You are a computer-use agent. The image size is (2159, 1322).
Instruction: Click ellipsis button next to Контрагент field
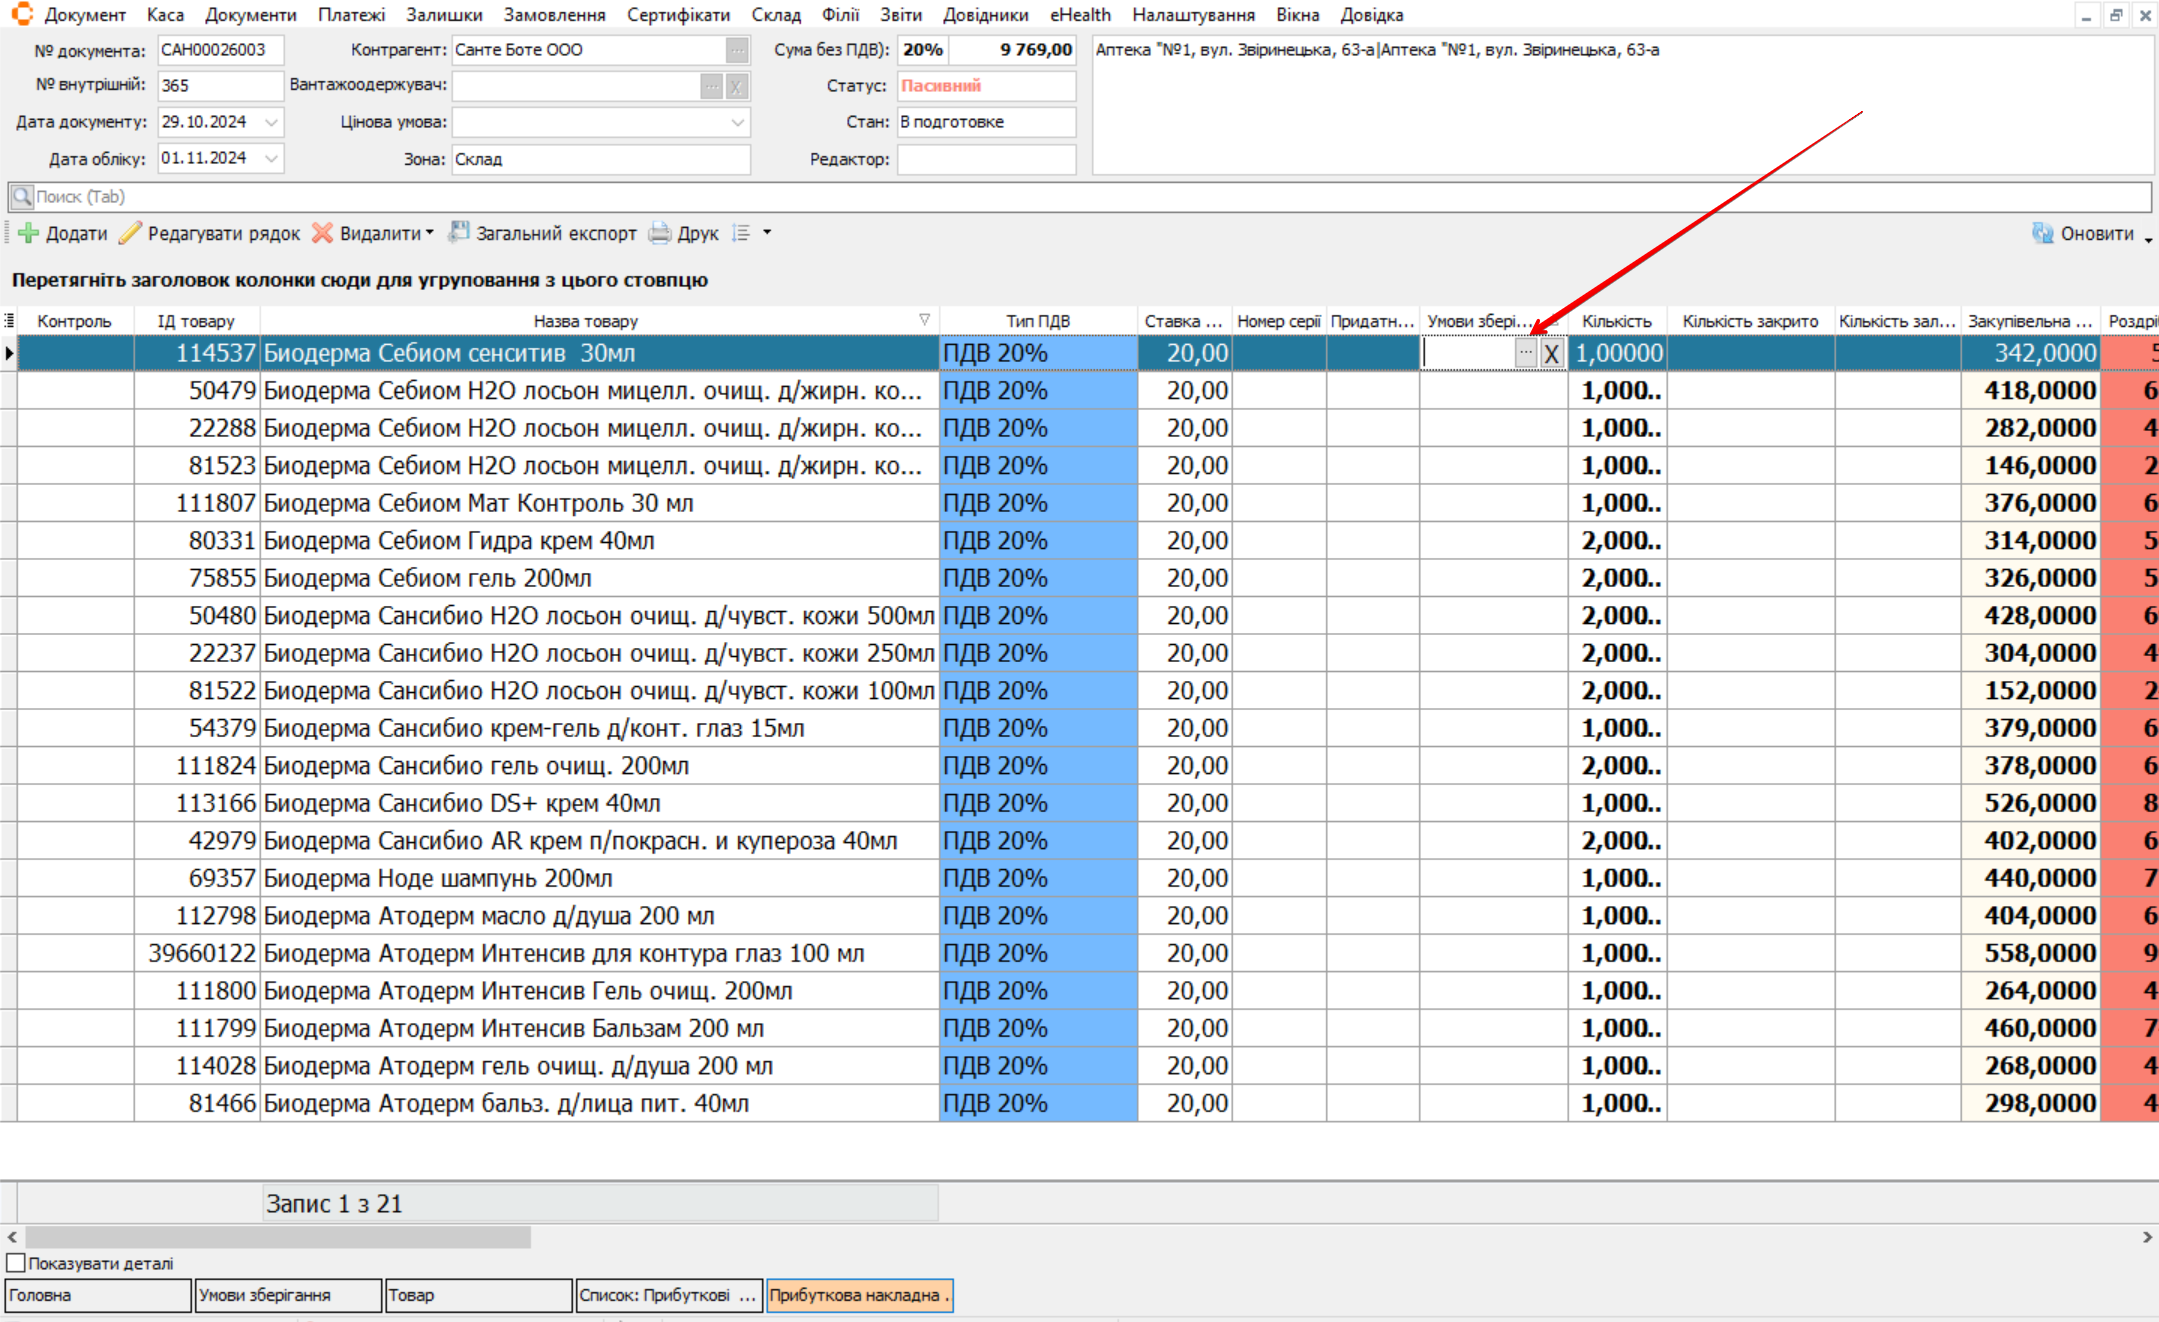pos(737,50)
